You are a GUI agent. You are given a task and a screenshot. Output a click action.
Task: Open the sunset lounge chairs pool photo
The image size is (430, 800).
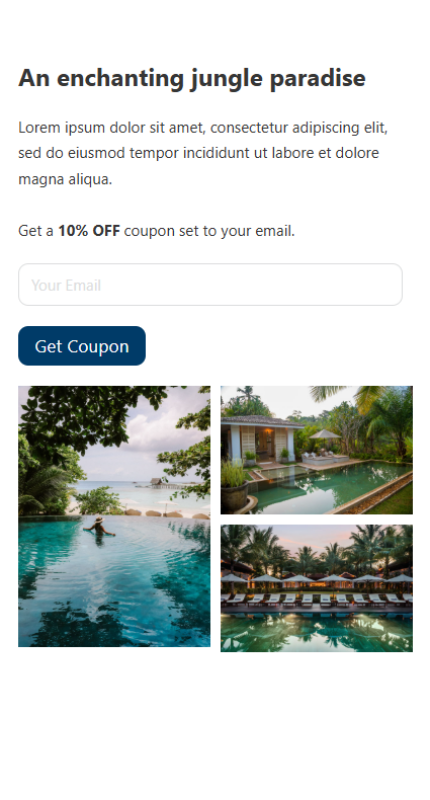click(316, 588)
